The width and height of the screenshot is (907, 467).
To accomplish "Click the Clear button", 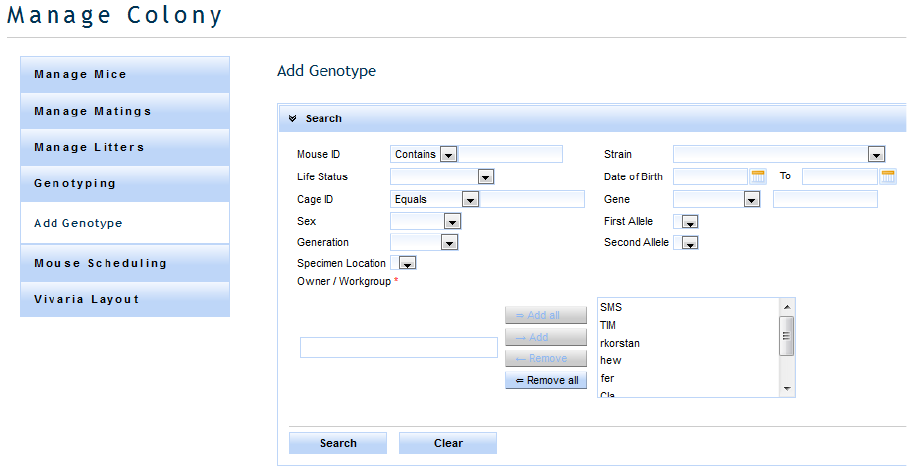I will [x=448, y=443].
